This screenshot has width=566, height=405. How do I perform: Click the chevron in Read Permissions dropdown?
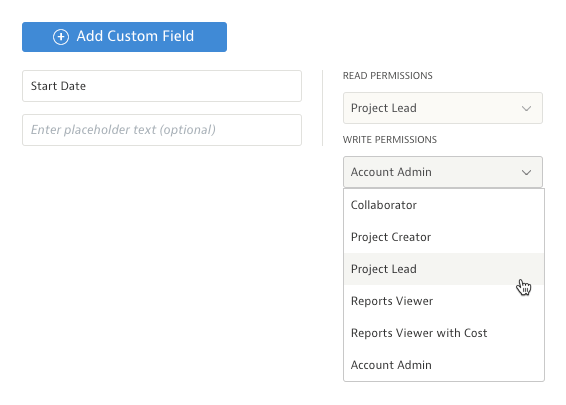click(x=526, y=108)
